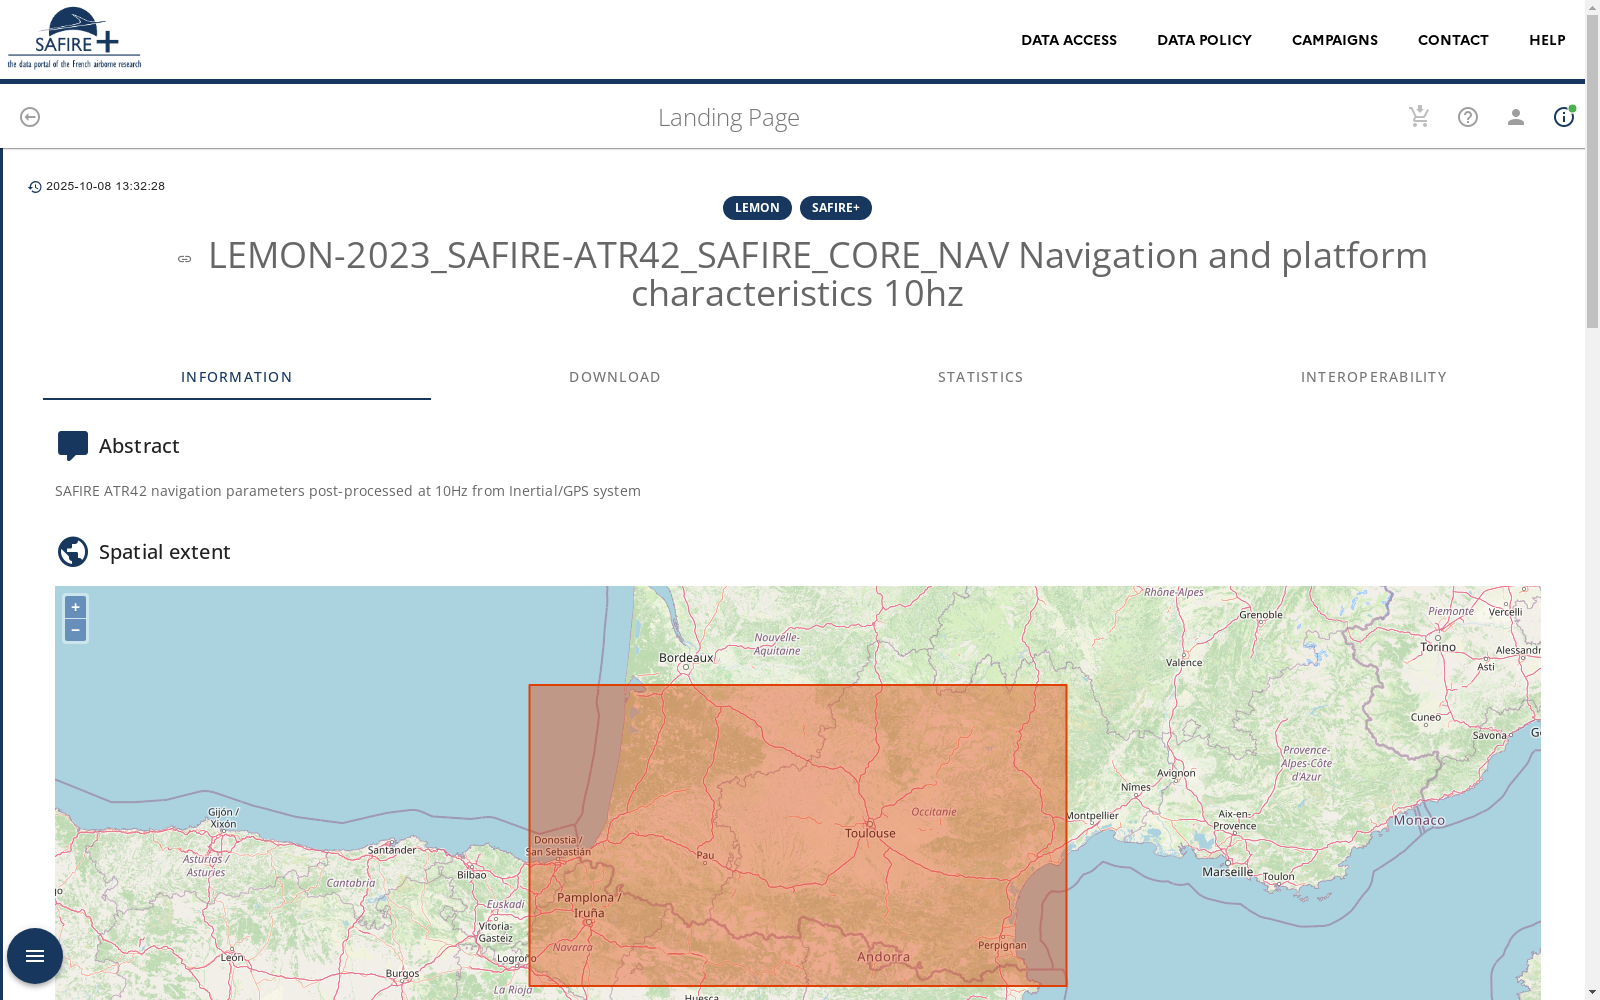Click the history clock icon near timestamp
The image size is (1600, 1000).
(x=35, y=187)
